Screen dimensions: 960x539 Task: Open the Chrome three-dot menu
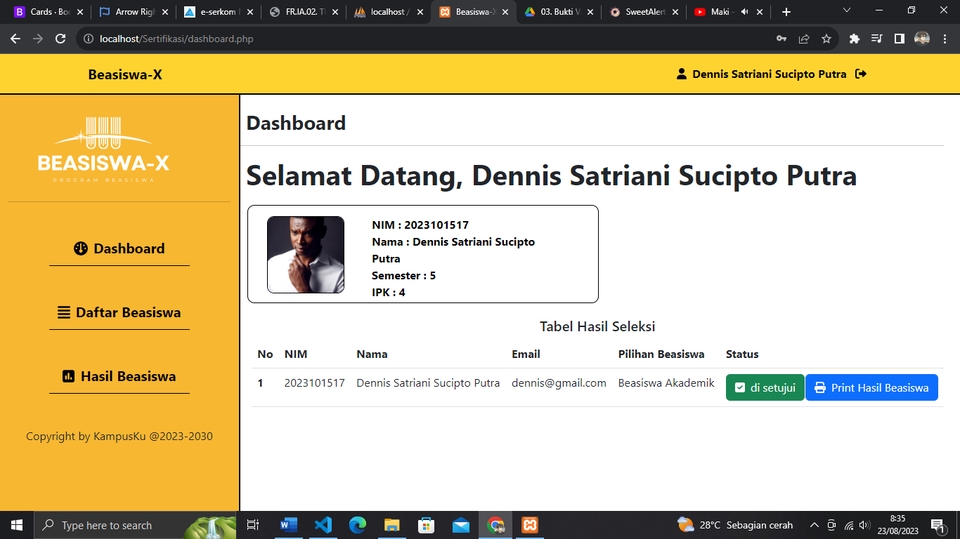[x=945, y=39]
